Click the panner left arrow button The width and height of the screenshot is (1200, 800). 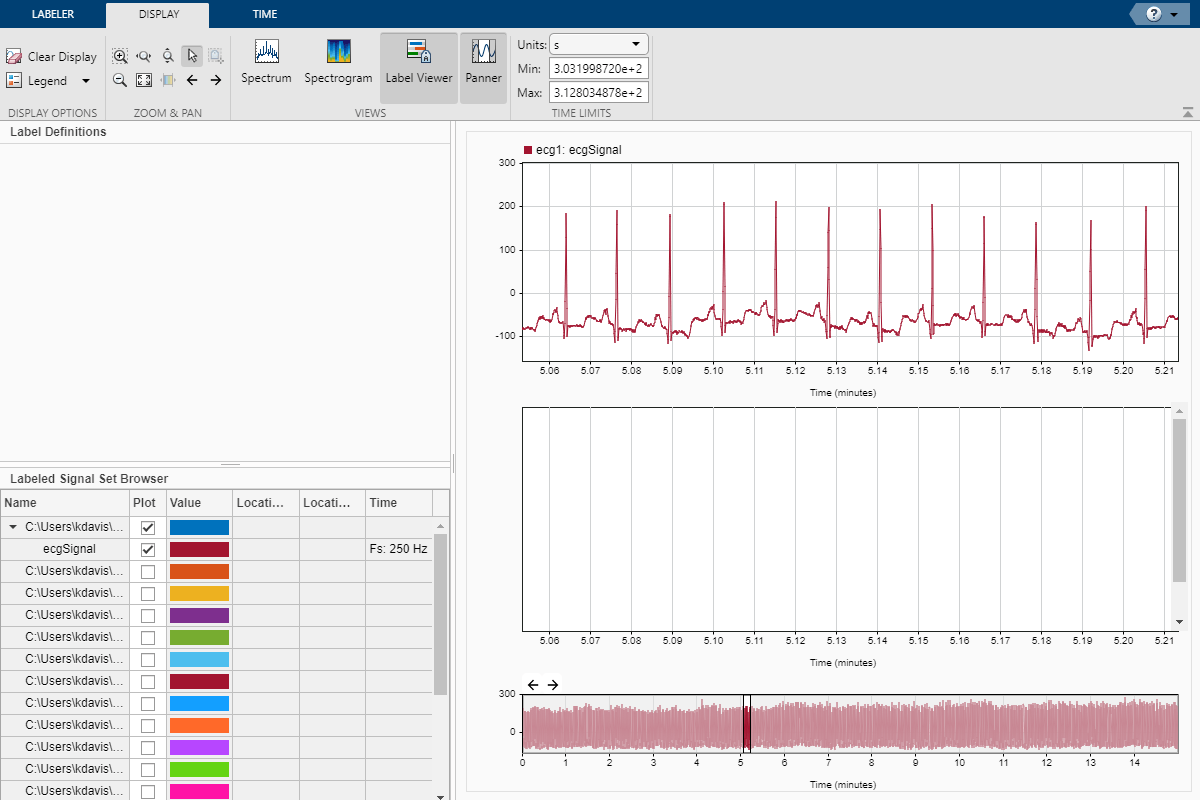532,684
